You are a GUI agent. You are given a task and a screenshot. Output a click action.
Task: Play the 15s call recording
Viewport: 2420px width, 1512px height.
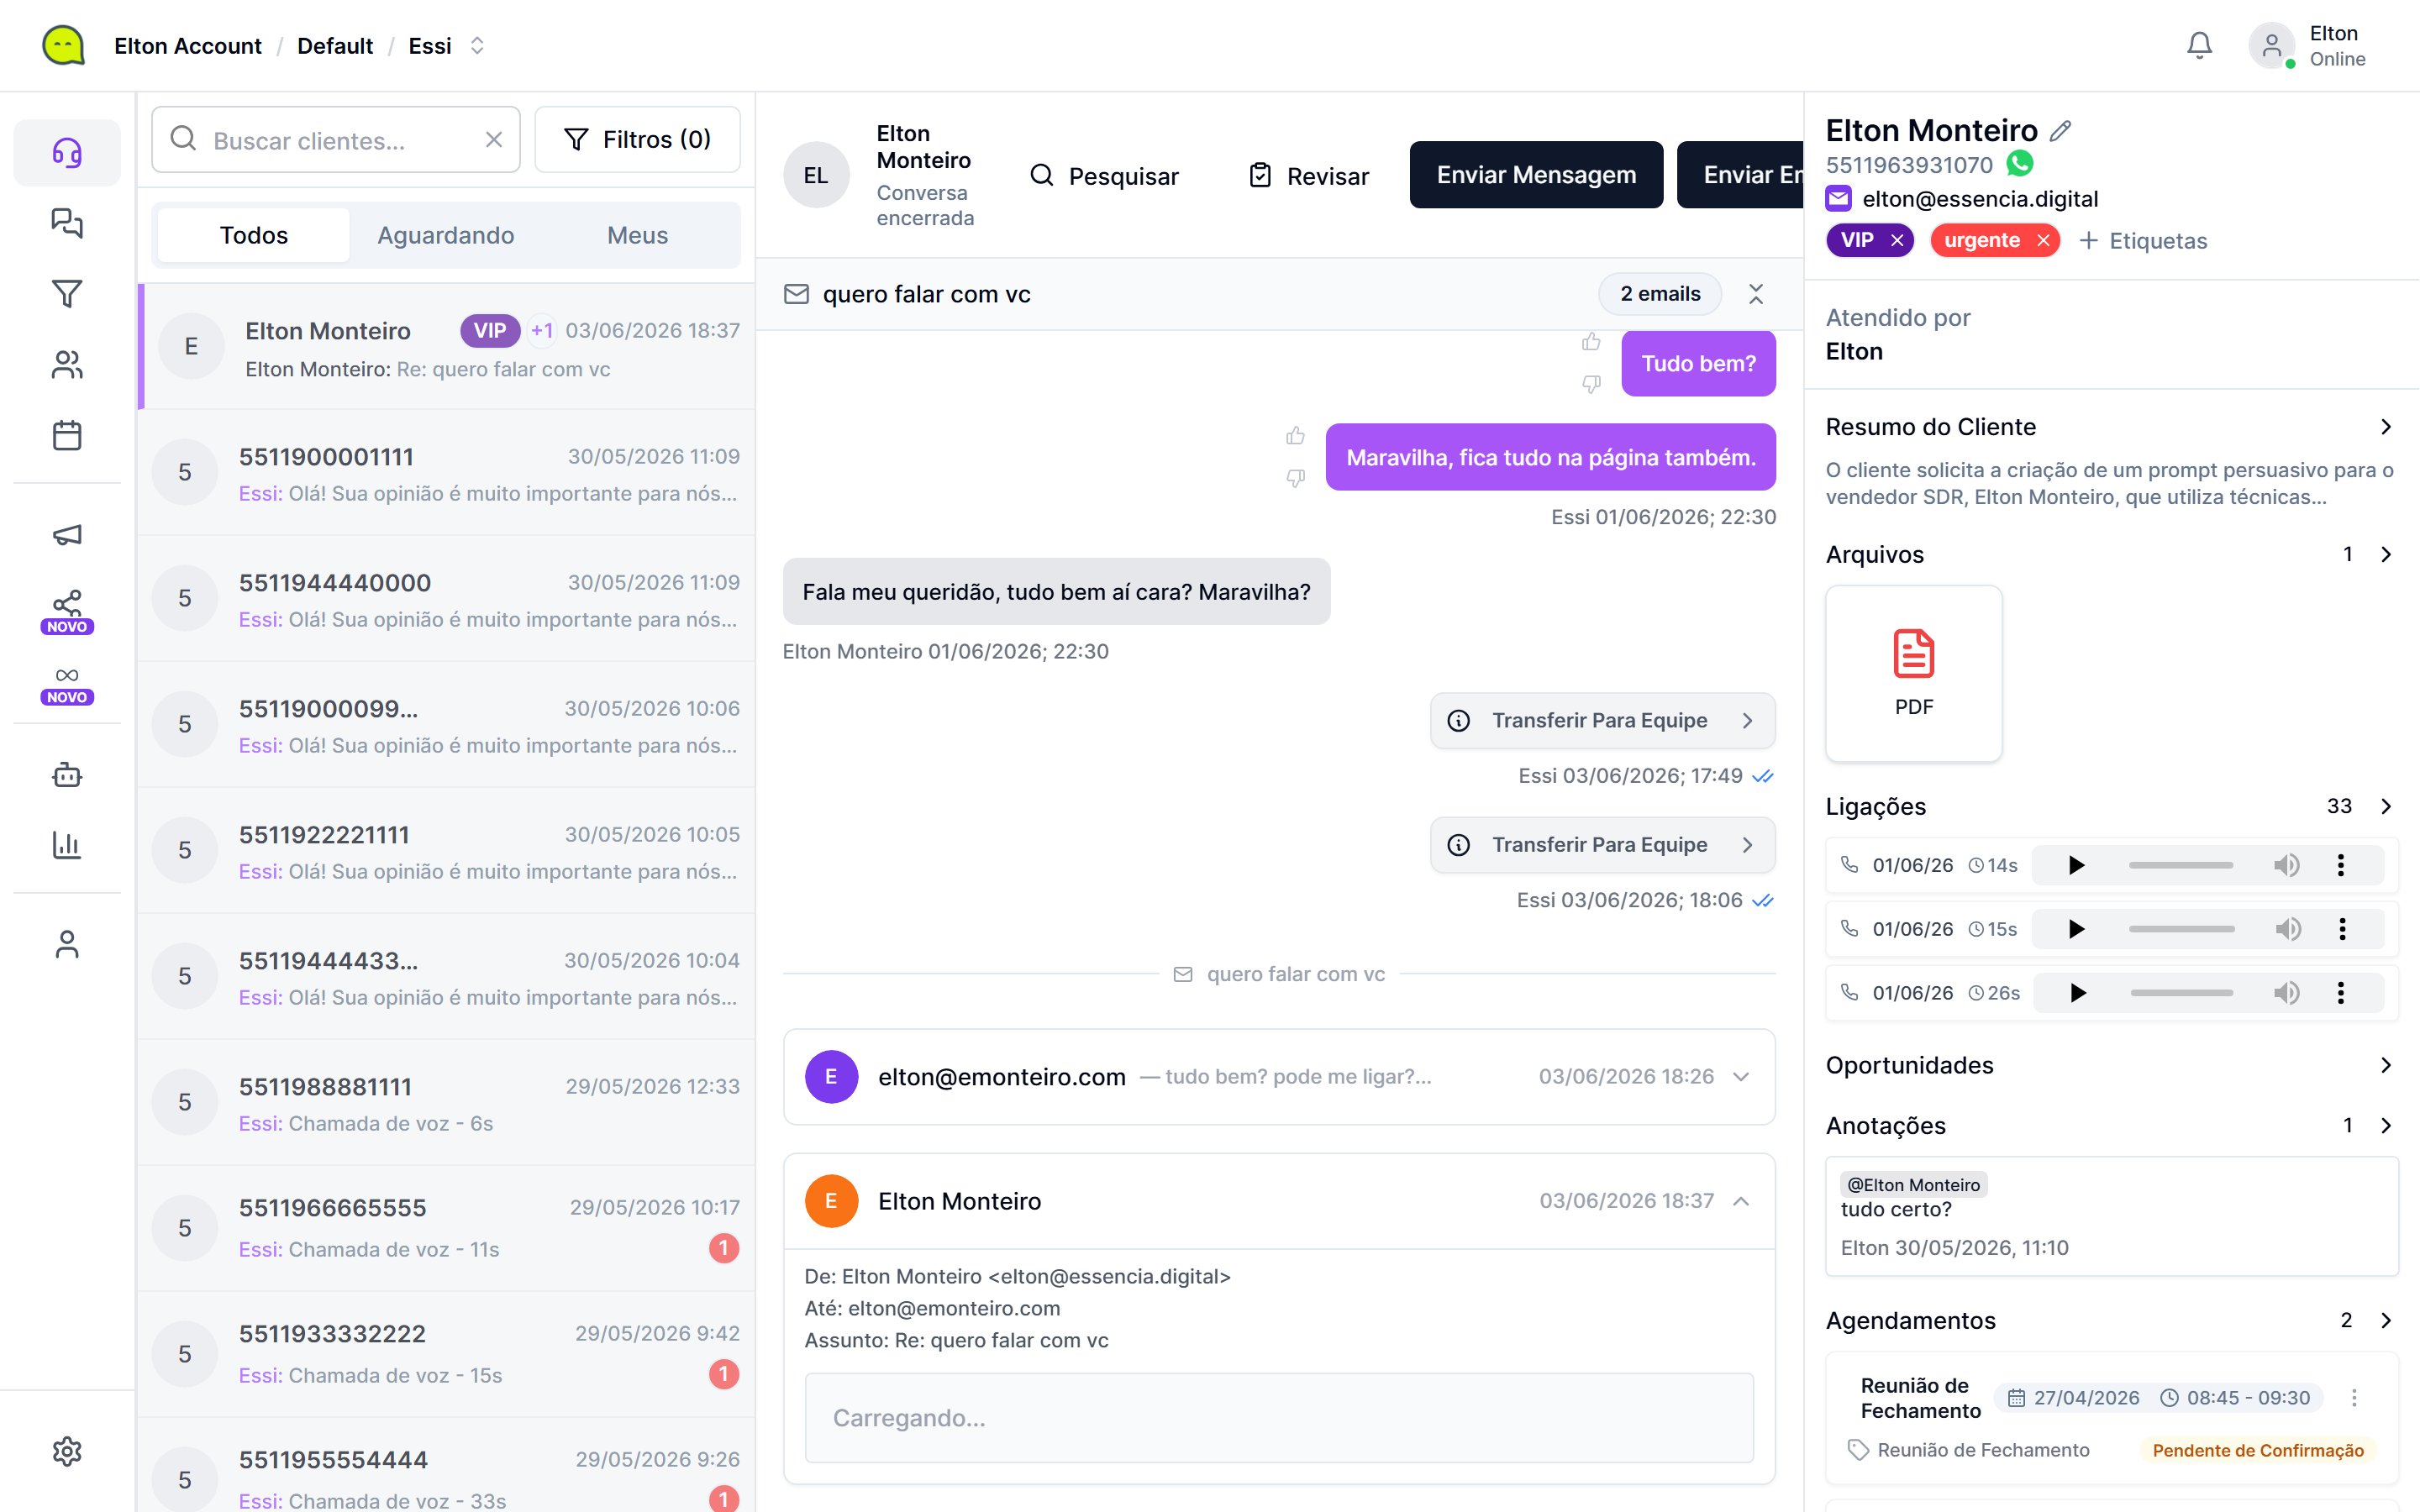2076,929
